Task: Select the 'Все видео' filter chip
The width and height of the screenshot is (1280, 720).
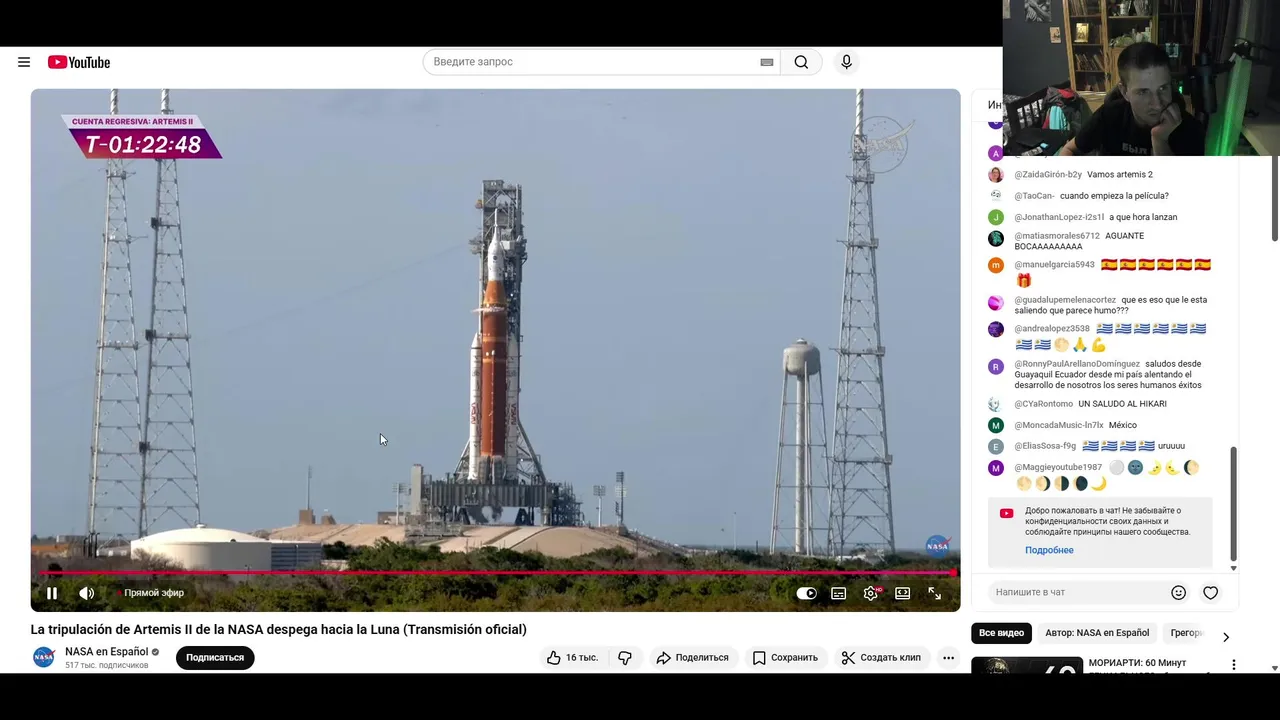Action: tap(1001, 633)
